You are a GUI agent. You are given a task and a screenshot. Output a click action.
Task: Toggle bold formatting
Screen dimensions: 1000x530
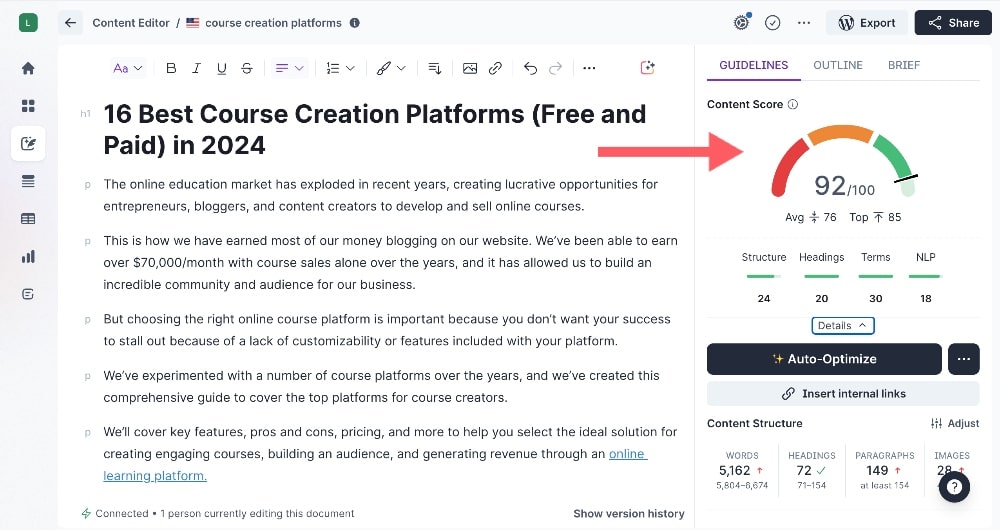(171, 68)
